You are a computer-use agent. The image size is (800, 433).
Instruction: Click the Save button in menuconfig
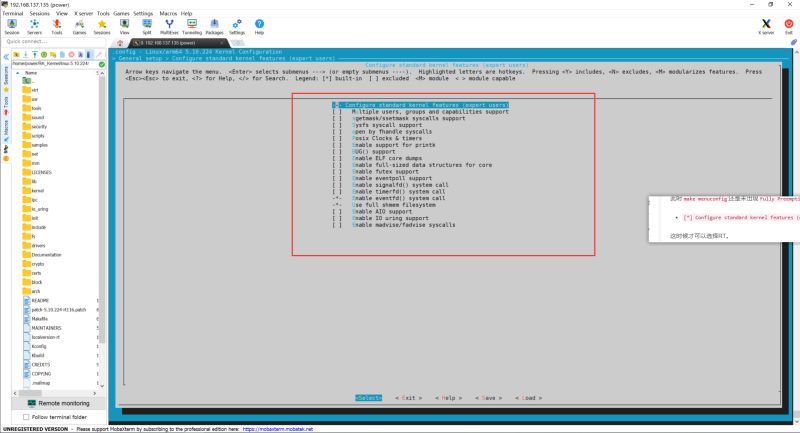pyautogui.click(x=488, y=398)
